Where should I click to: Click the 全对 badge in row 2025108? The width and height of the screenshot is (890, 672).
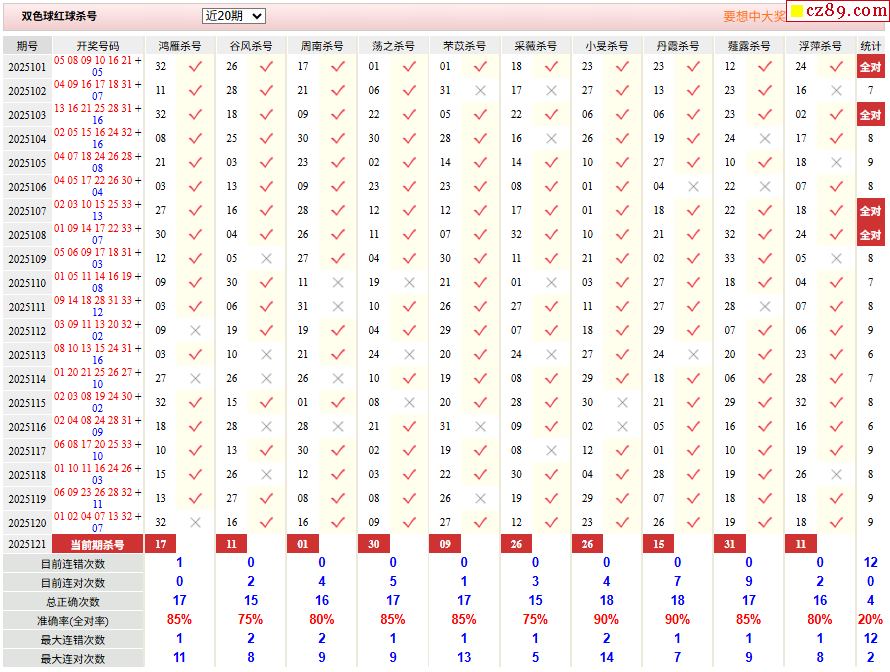pyautogui.click(x=870, y=235)
